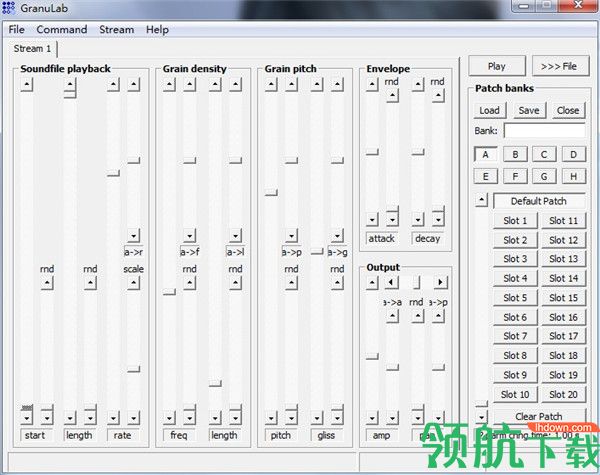Select patch bank A
600x475 pixels.
coord(485,155)
